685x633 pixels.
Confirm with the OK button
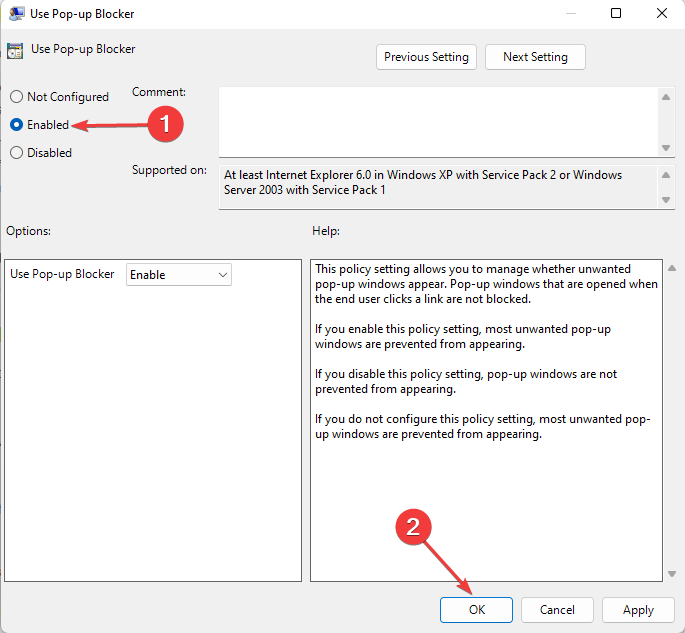pyautogui.click(x=476, y=609)
